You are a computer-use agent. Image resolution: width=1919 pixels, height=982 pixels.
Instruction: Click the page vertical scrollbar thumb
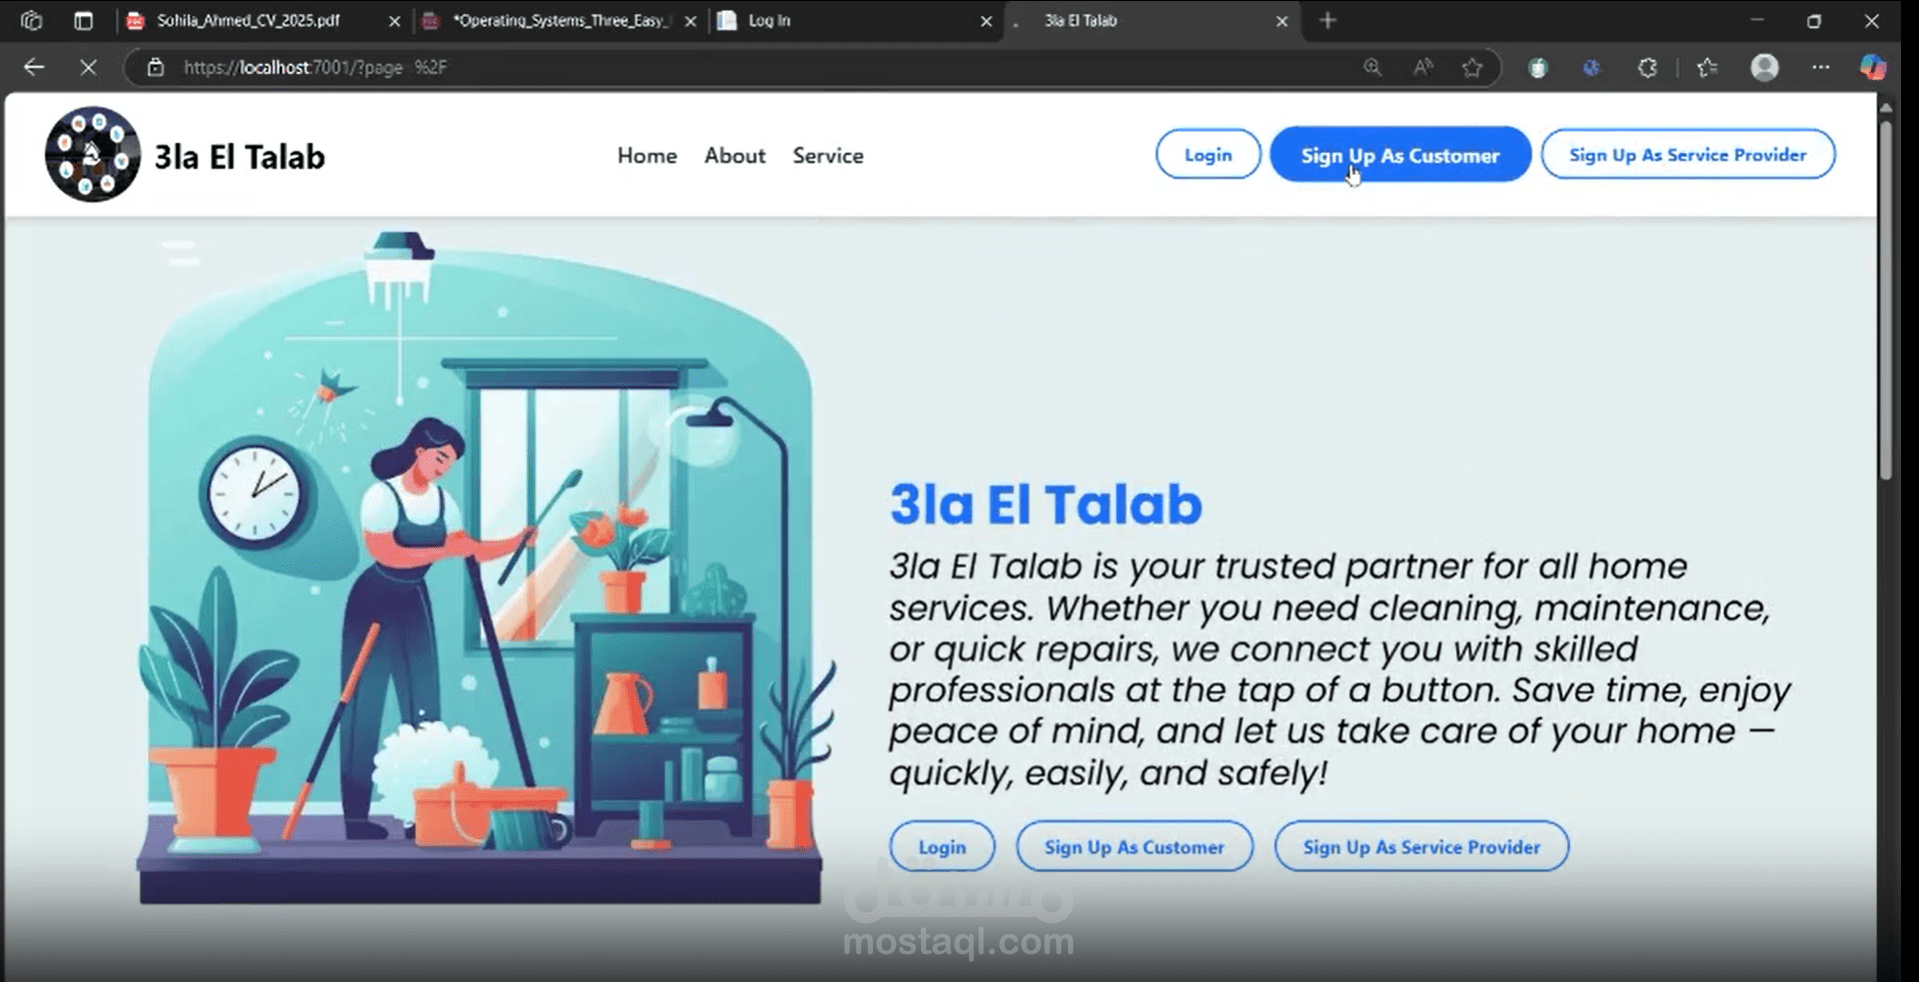1886,300
